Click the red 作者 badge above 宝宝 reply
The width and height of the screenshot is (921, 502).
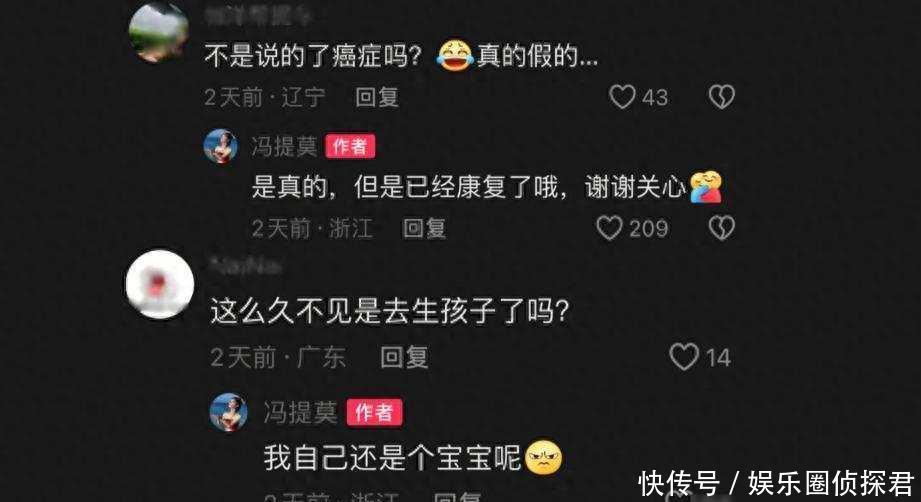[x=374, y=413]
